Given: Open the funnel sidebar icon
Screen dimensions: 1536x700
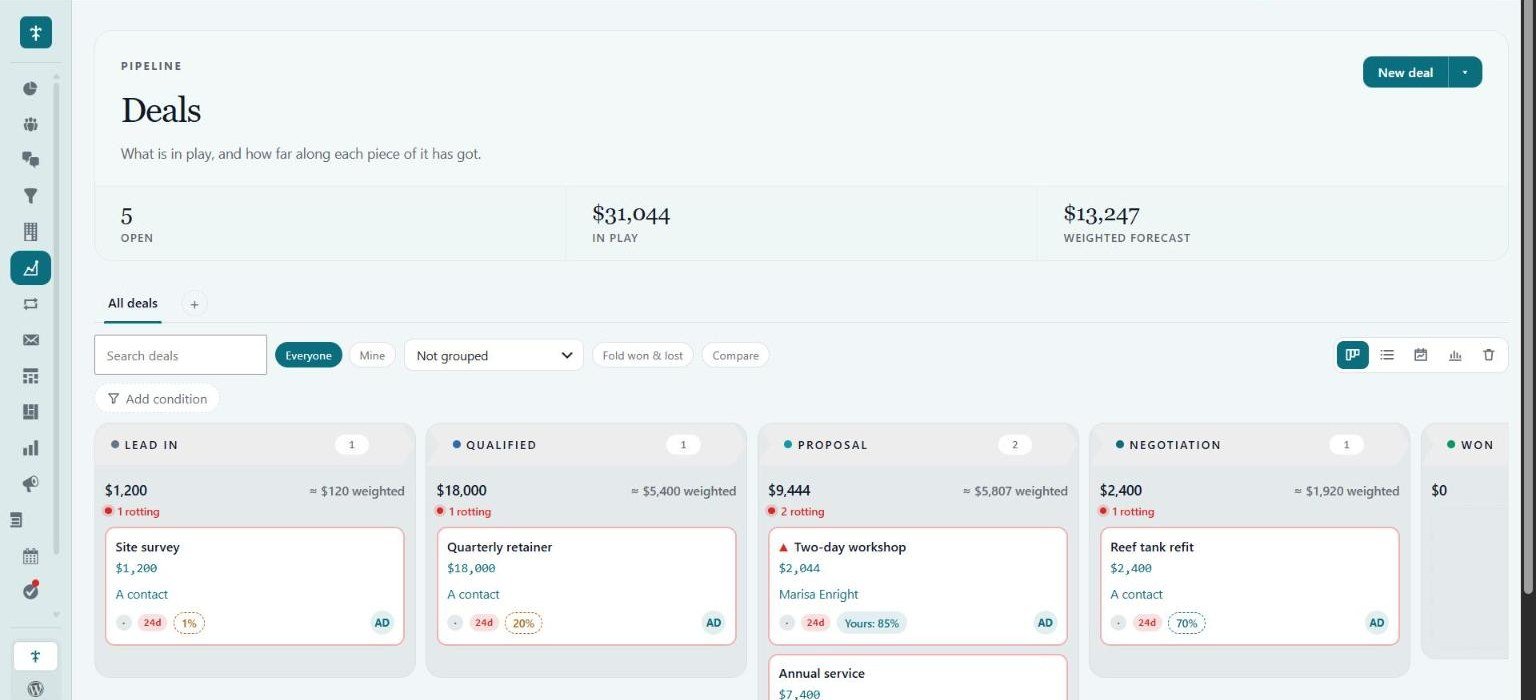Looking at the screenshot, I should pos(30,196).
